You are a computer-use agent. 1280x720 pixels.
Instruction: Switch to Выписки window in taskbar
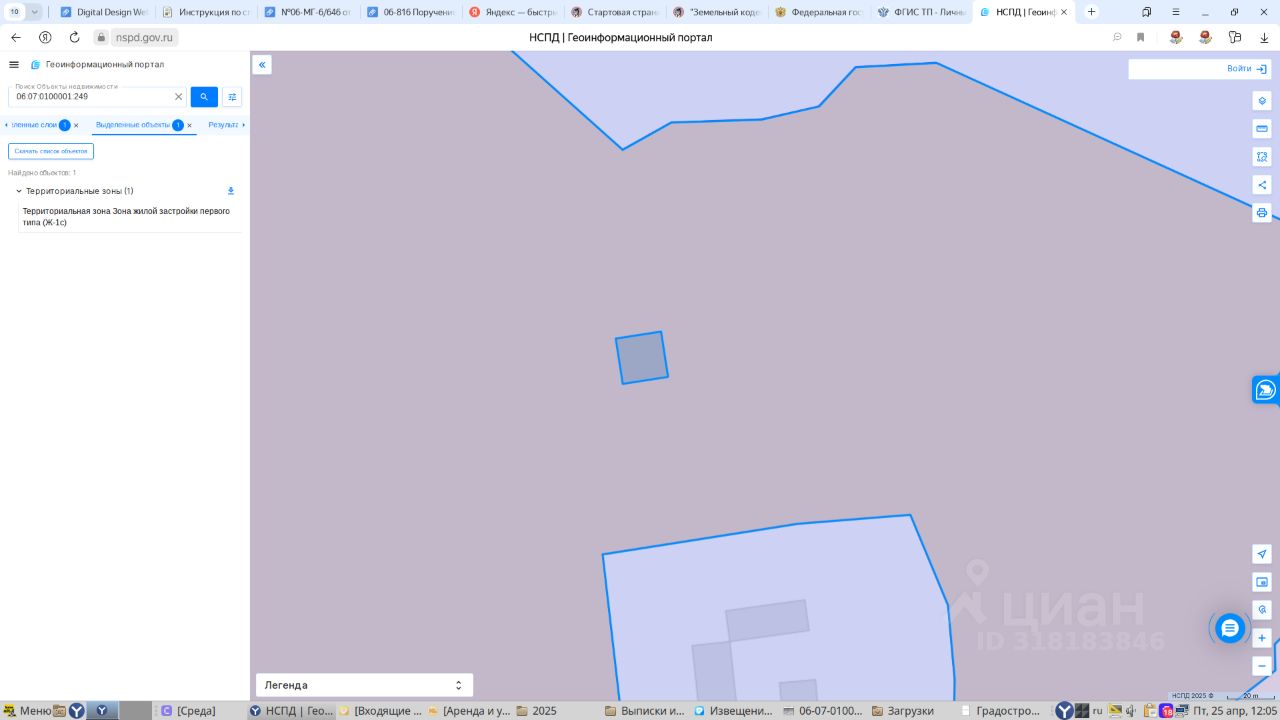[645, 711]
